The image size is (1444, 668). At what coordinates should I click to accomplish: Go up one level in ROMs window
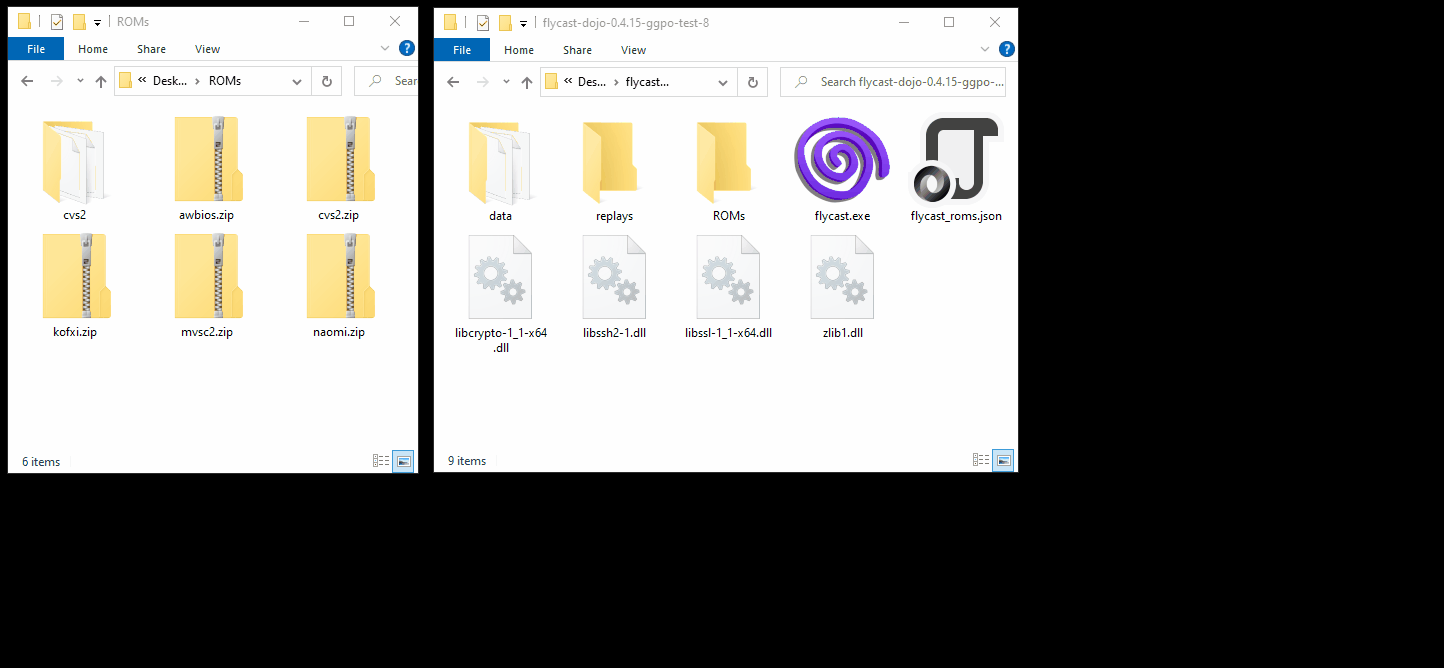101,81
